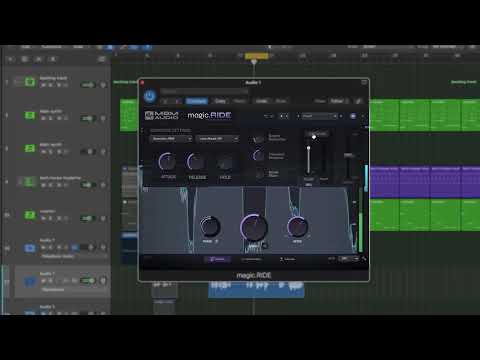This screenshot has height=360, width=480.
Task: Click the Backing track instrument icon
Action: click(x=30, y=82)
